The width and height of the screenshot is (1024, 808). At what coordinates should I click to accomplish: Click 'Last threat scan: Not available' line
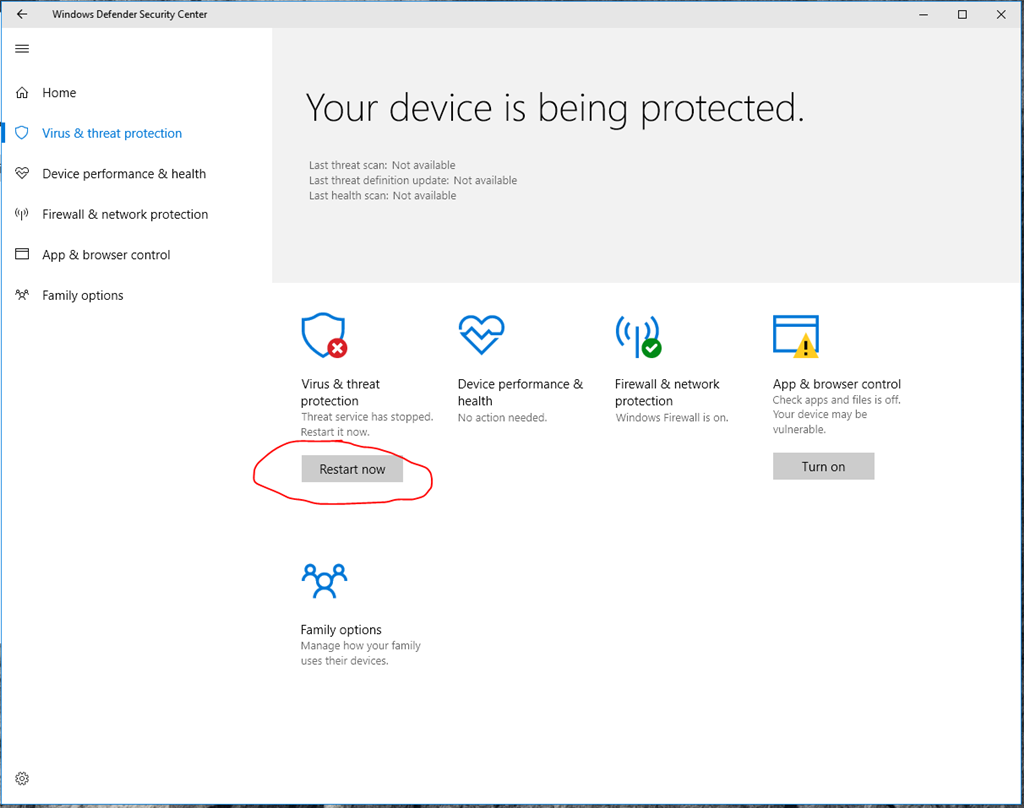[382, 165]
